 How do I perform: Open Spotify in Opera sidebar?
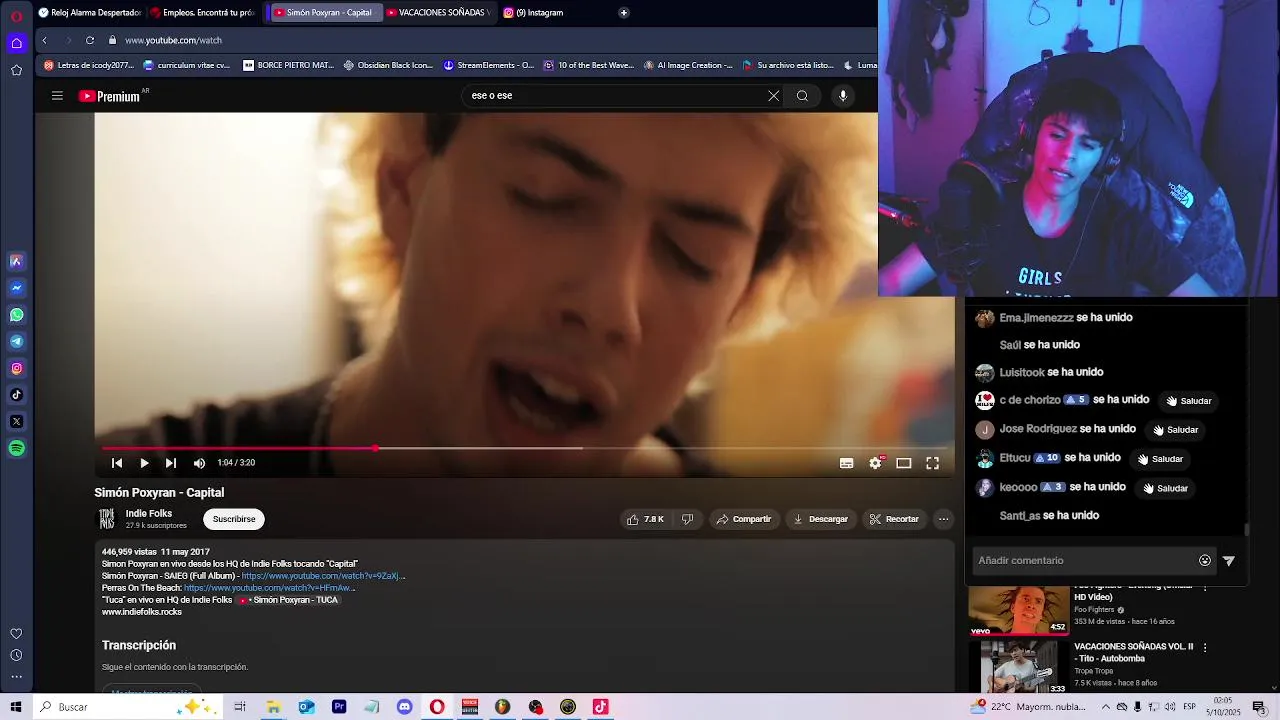pyautogui.click(x=16, y=449)
